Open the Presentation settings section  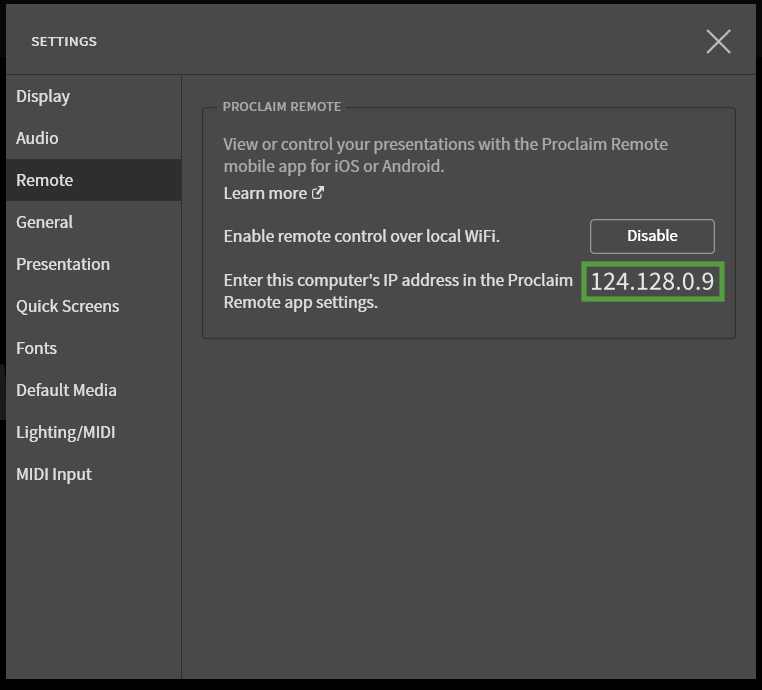point(63,264)
